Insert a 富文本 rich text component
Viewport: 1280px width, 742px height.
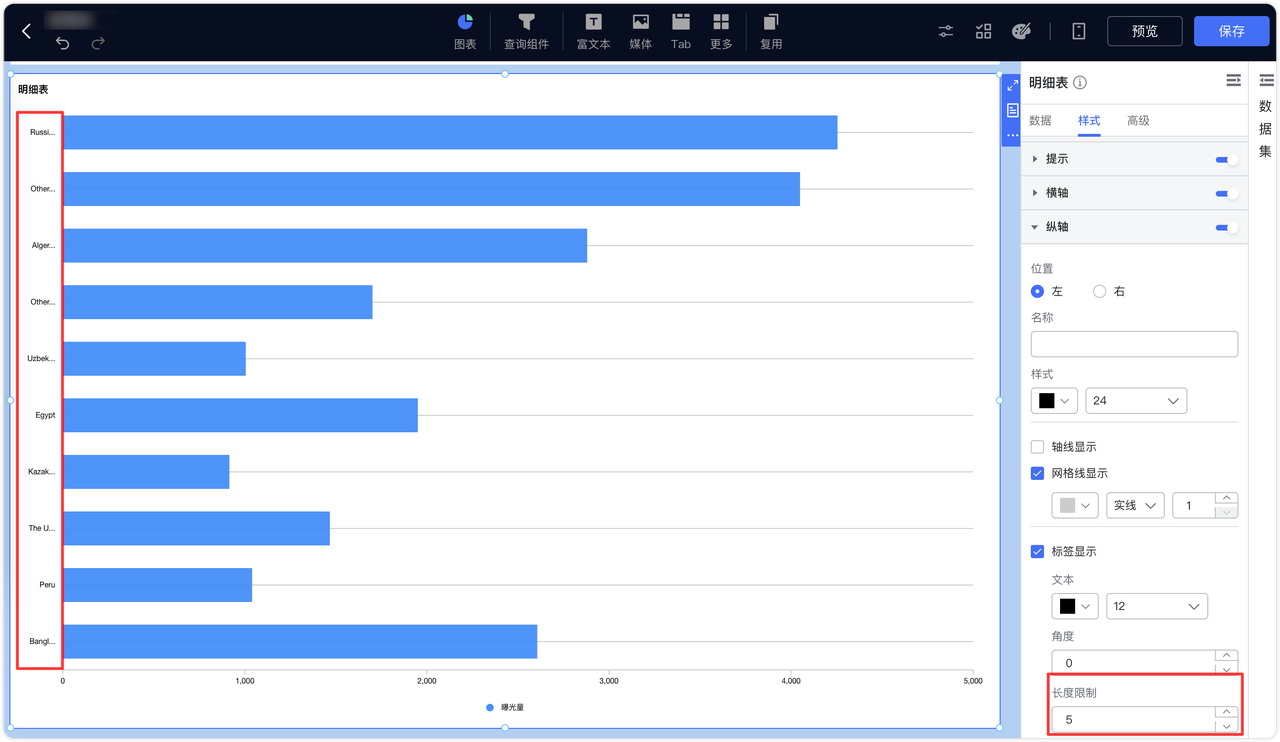tap(592, 31)
